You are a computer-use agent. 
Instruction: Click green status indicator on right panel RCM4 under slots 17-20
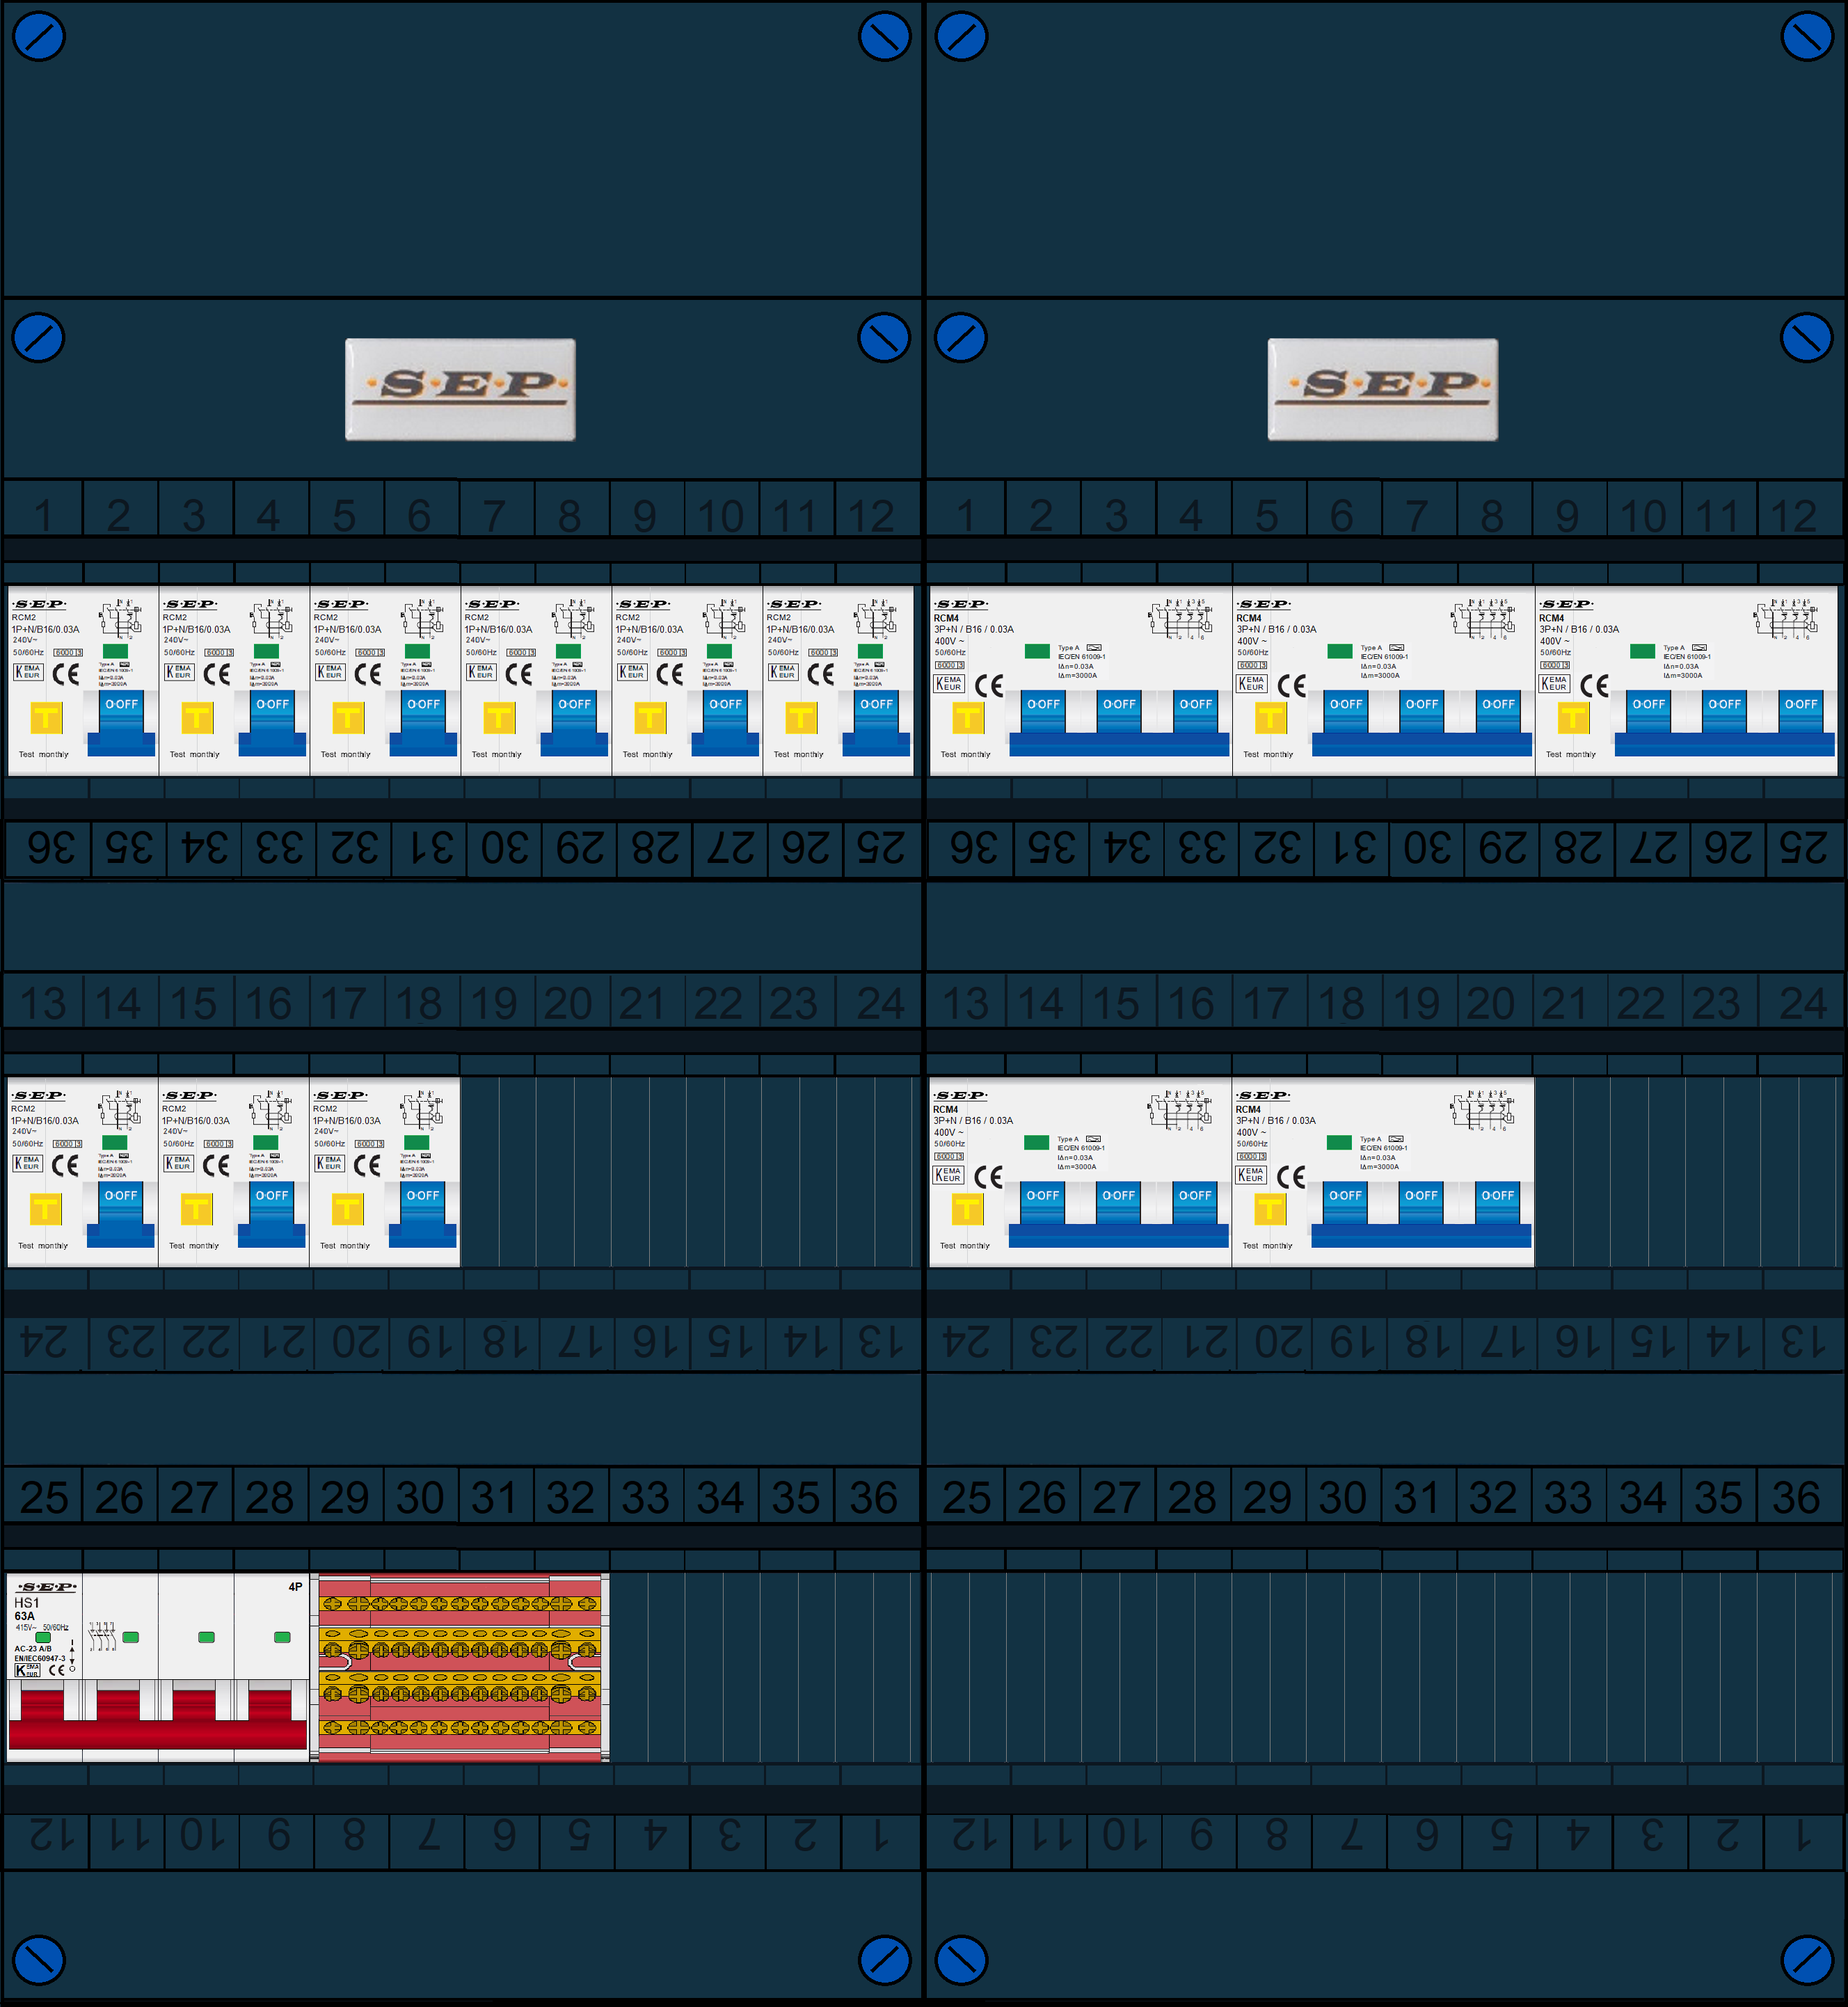(1339, 1142)
